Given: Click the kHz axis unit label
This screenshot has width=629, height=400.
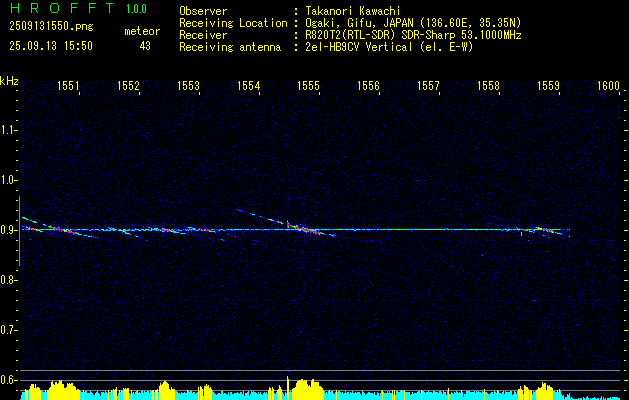Looking at the screenshot, I should tap(9, 81).
